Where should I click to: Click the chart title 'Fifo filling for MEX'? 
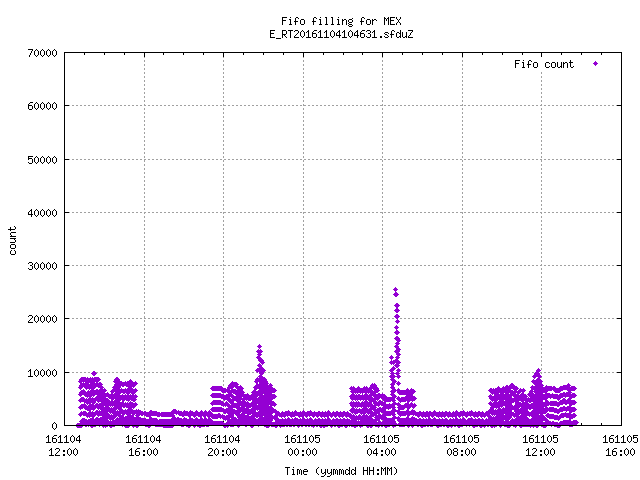coord(341,21)
